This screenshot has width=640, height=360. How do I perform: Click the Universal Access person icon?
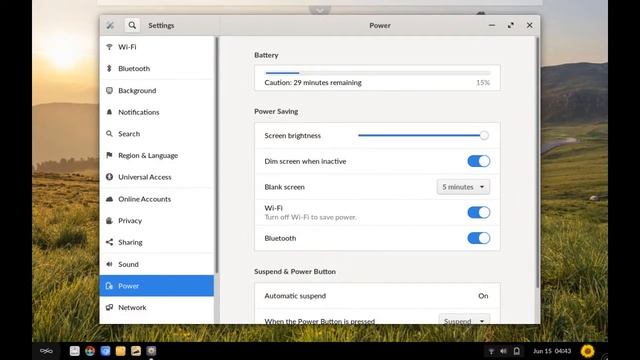point(109,177)
